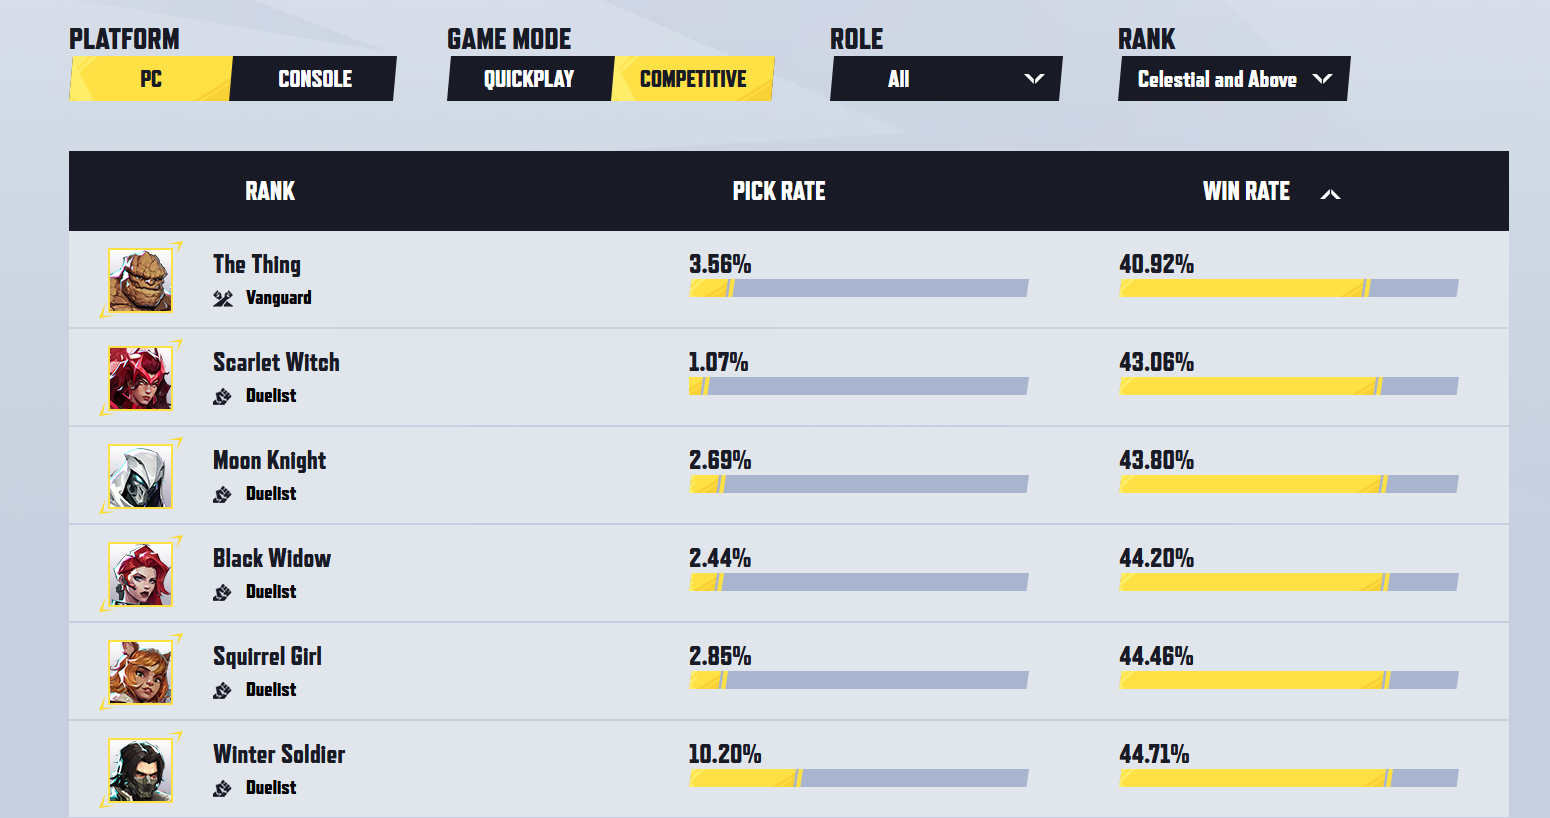1550x818 pixels.
Task: Sort table by Pick Rate column
Action: click(779, 191)
